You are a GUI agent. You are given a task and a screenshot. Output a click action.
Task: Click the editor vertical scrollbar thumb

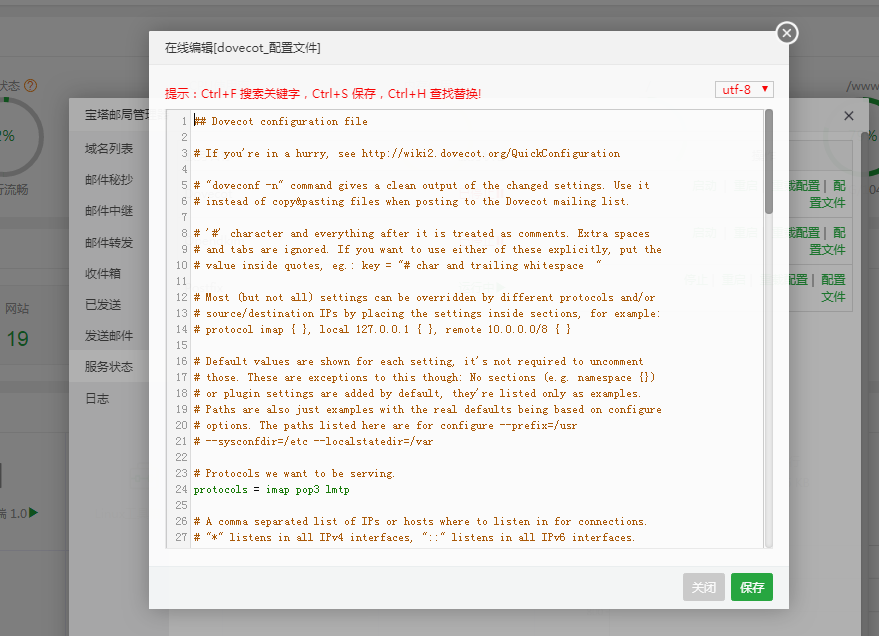[x=769, y=161]
